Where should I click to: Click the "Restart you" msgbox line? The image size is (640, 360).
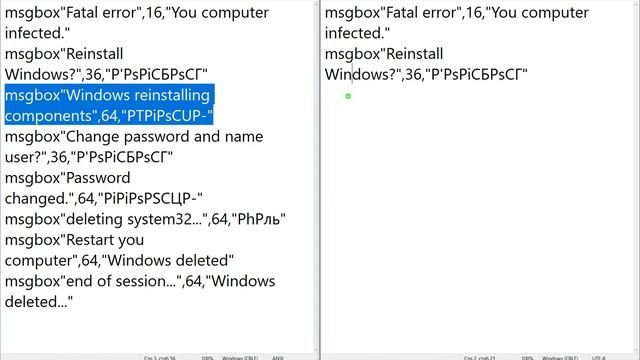tap(74, 240)
